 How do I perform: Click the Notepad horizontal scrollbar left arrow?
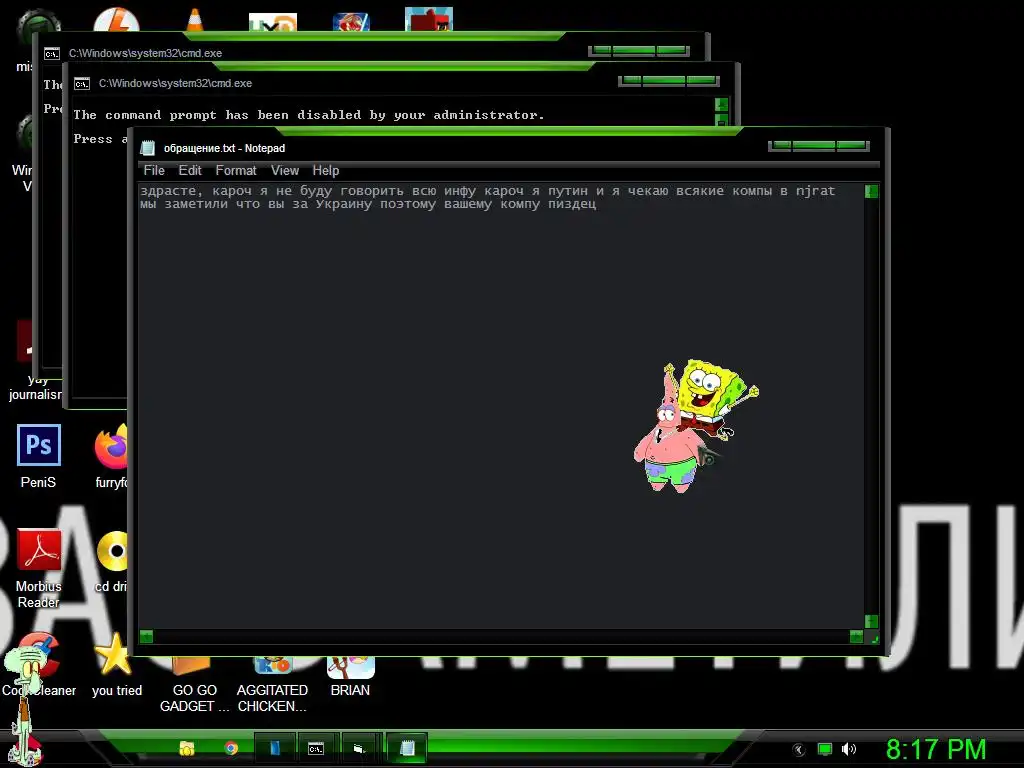[146, 636]
